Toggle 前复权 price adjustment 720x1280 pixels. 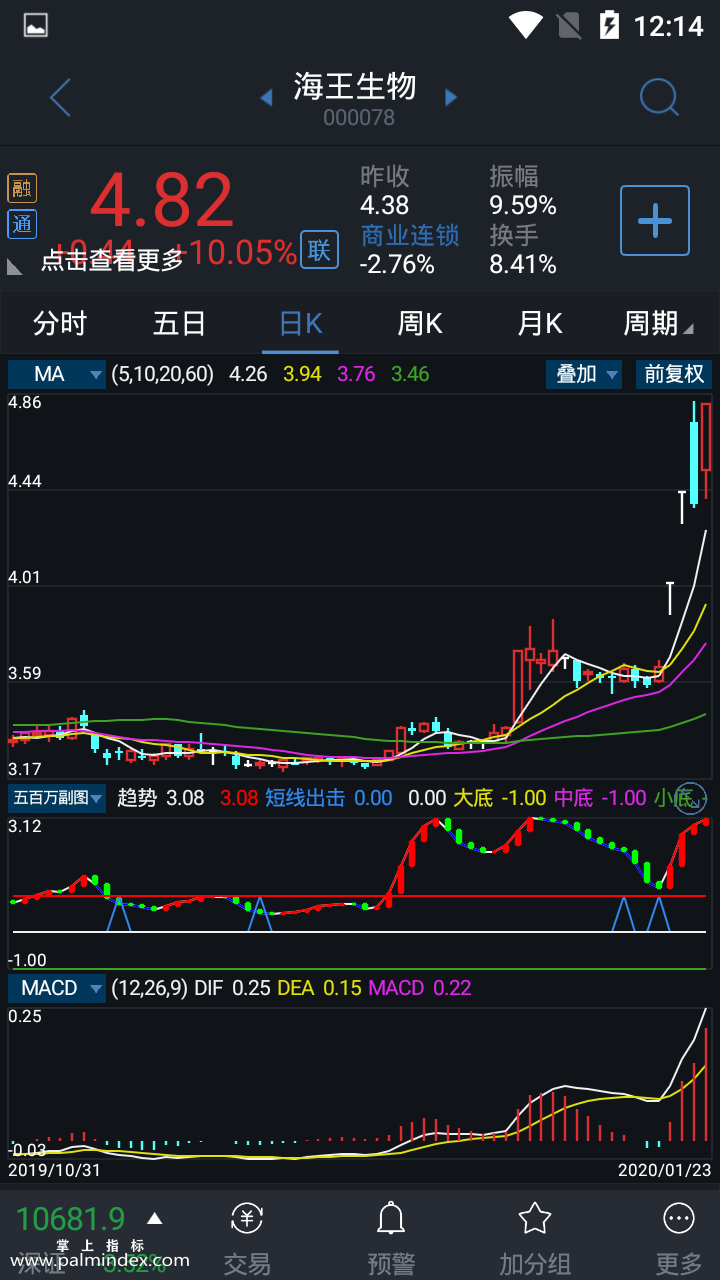[674, 374]
